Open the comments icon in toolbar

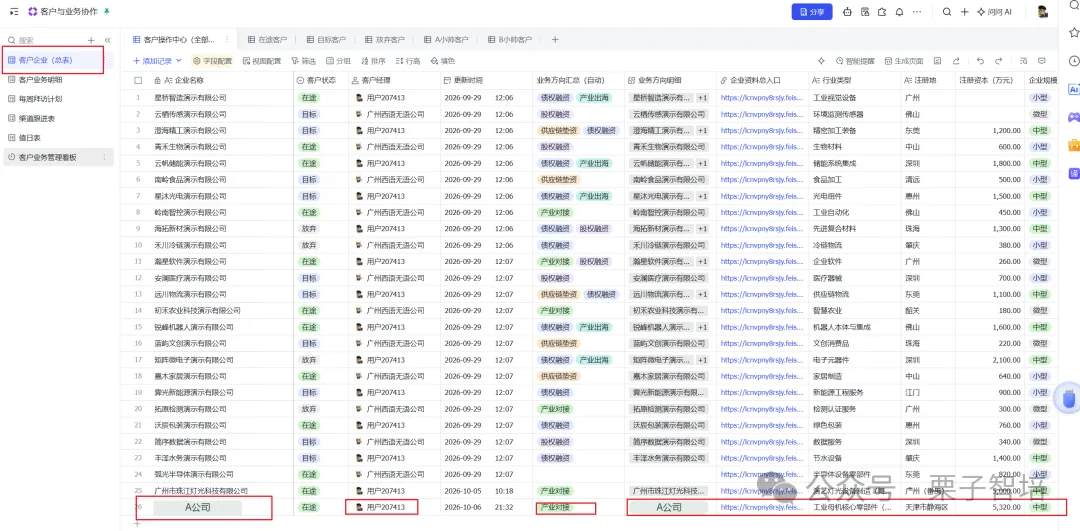[x=1041, y=61]
